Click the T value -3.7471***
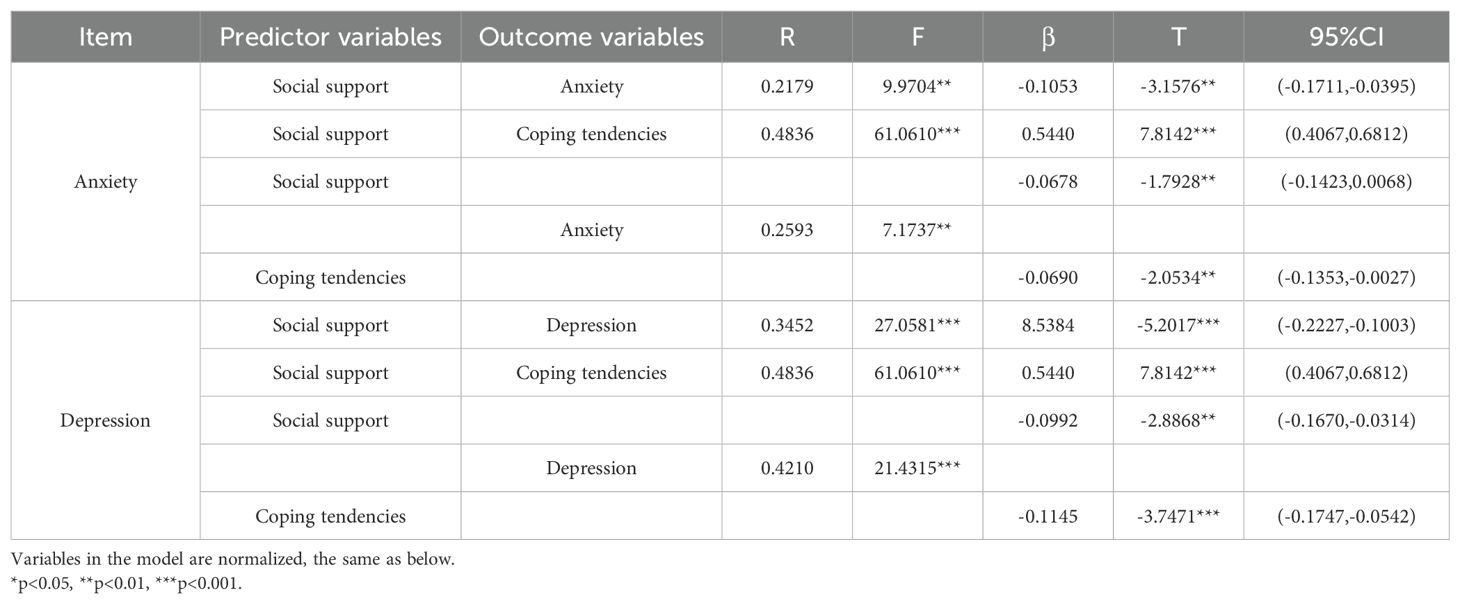Screen dimensions: 1460x604 click(x=1178, y=516)
